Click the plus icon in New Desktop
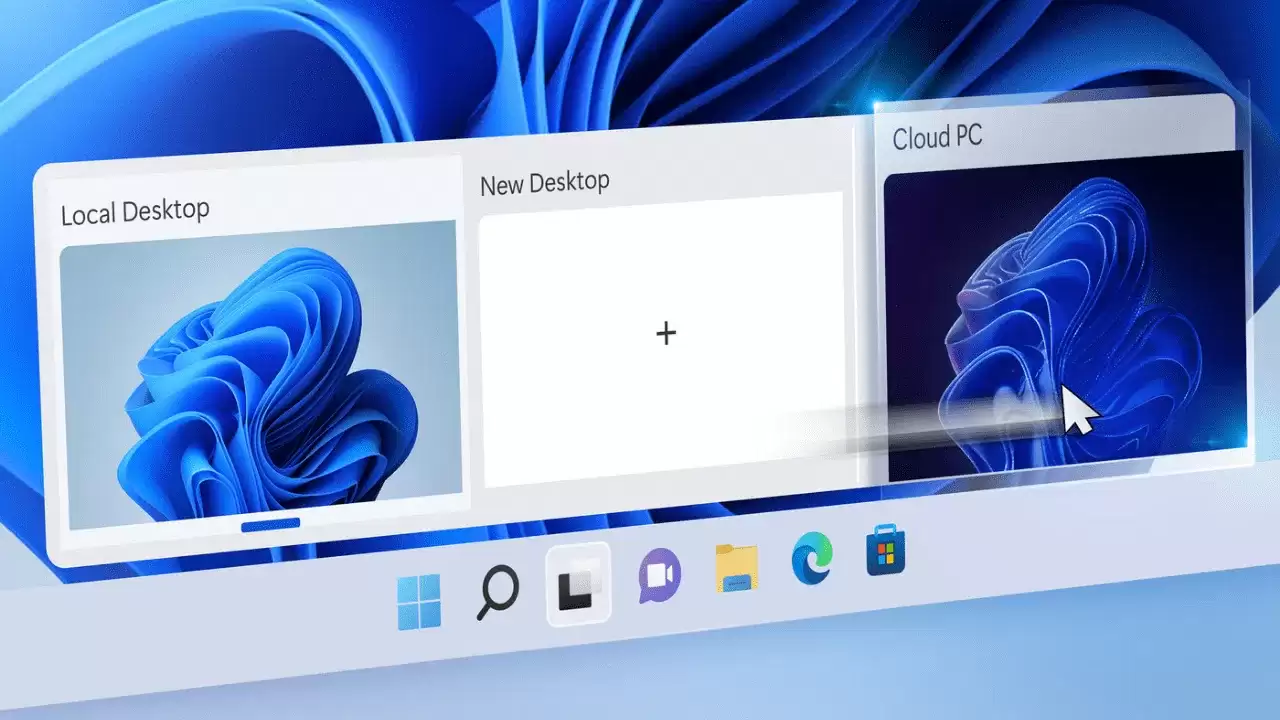Viewport: 1280px width, 720px height. [665, 334]
